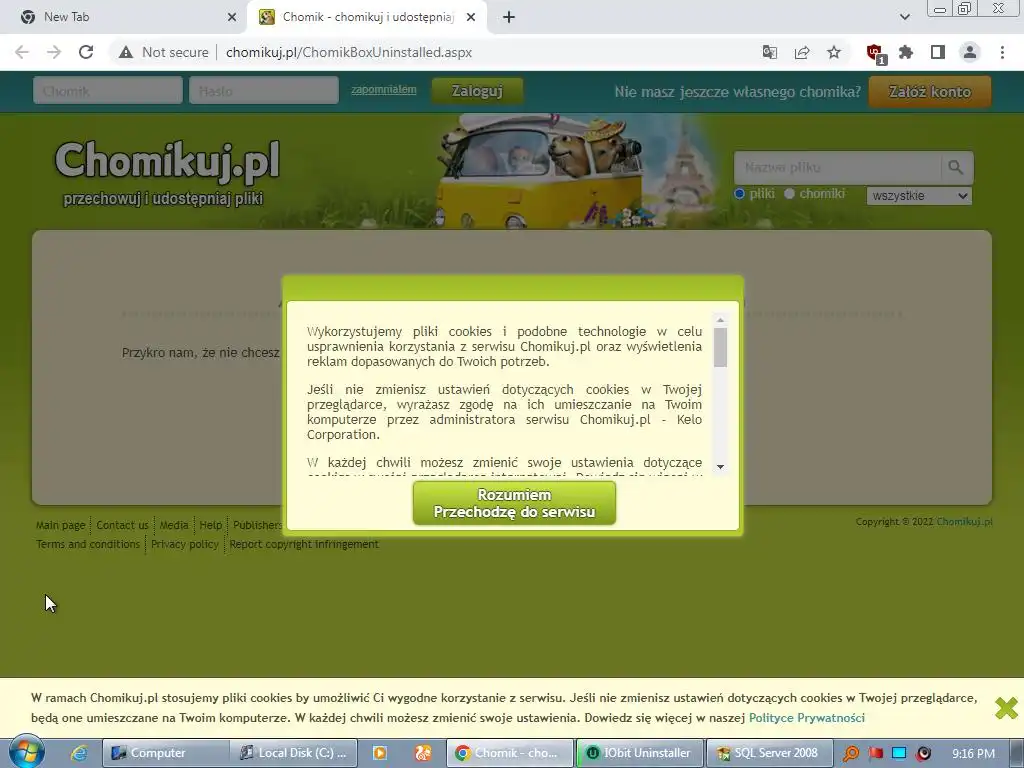1024x768 pixels.
Task: Go back using browser back arrow
Action: coord(22,52)
